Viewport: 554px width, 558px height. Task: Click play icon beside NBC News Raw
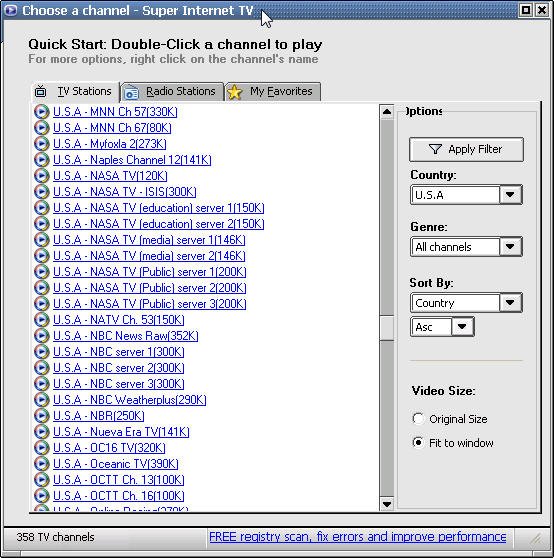(41, 336)
